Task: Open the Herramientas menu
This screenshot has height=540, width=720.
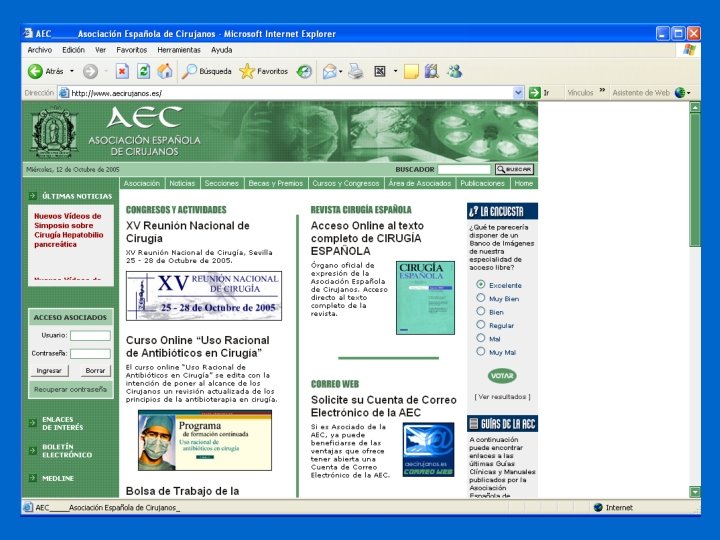Action: 179,50
